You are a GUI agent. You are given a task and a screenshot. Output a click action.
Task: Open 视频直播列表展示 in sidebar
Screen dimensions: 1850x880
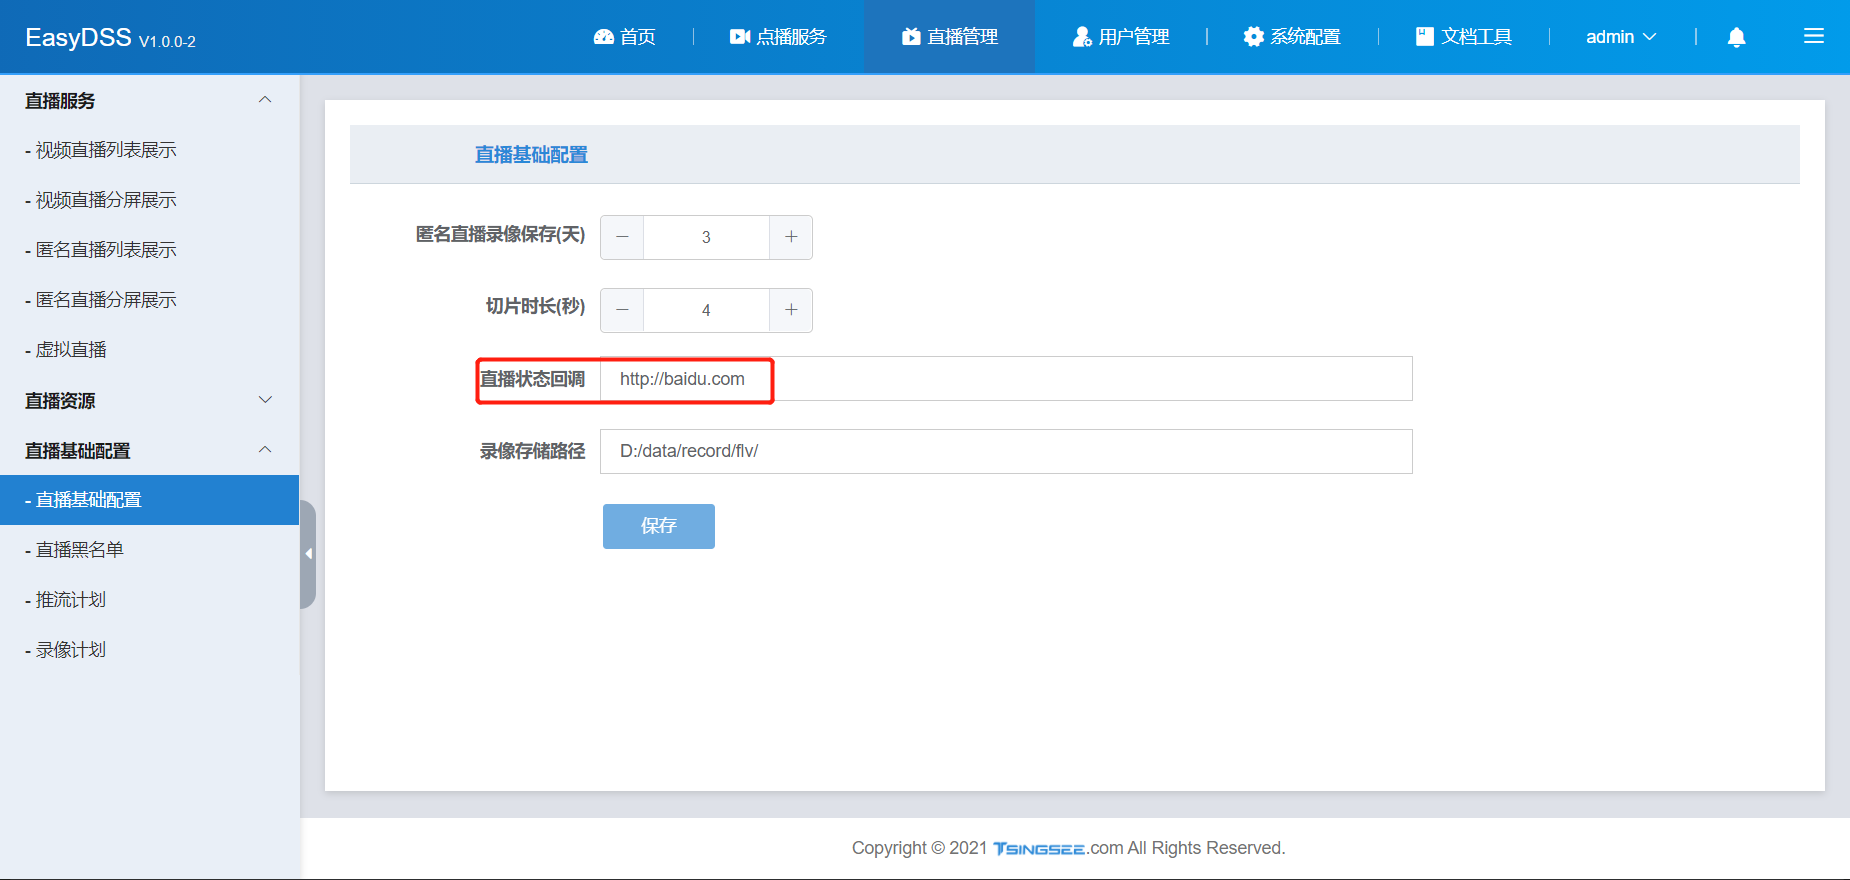click(150, 150)
